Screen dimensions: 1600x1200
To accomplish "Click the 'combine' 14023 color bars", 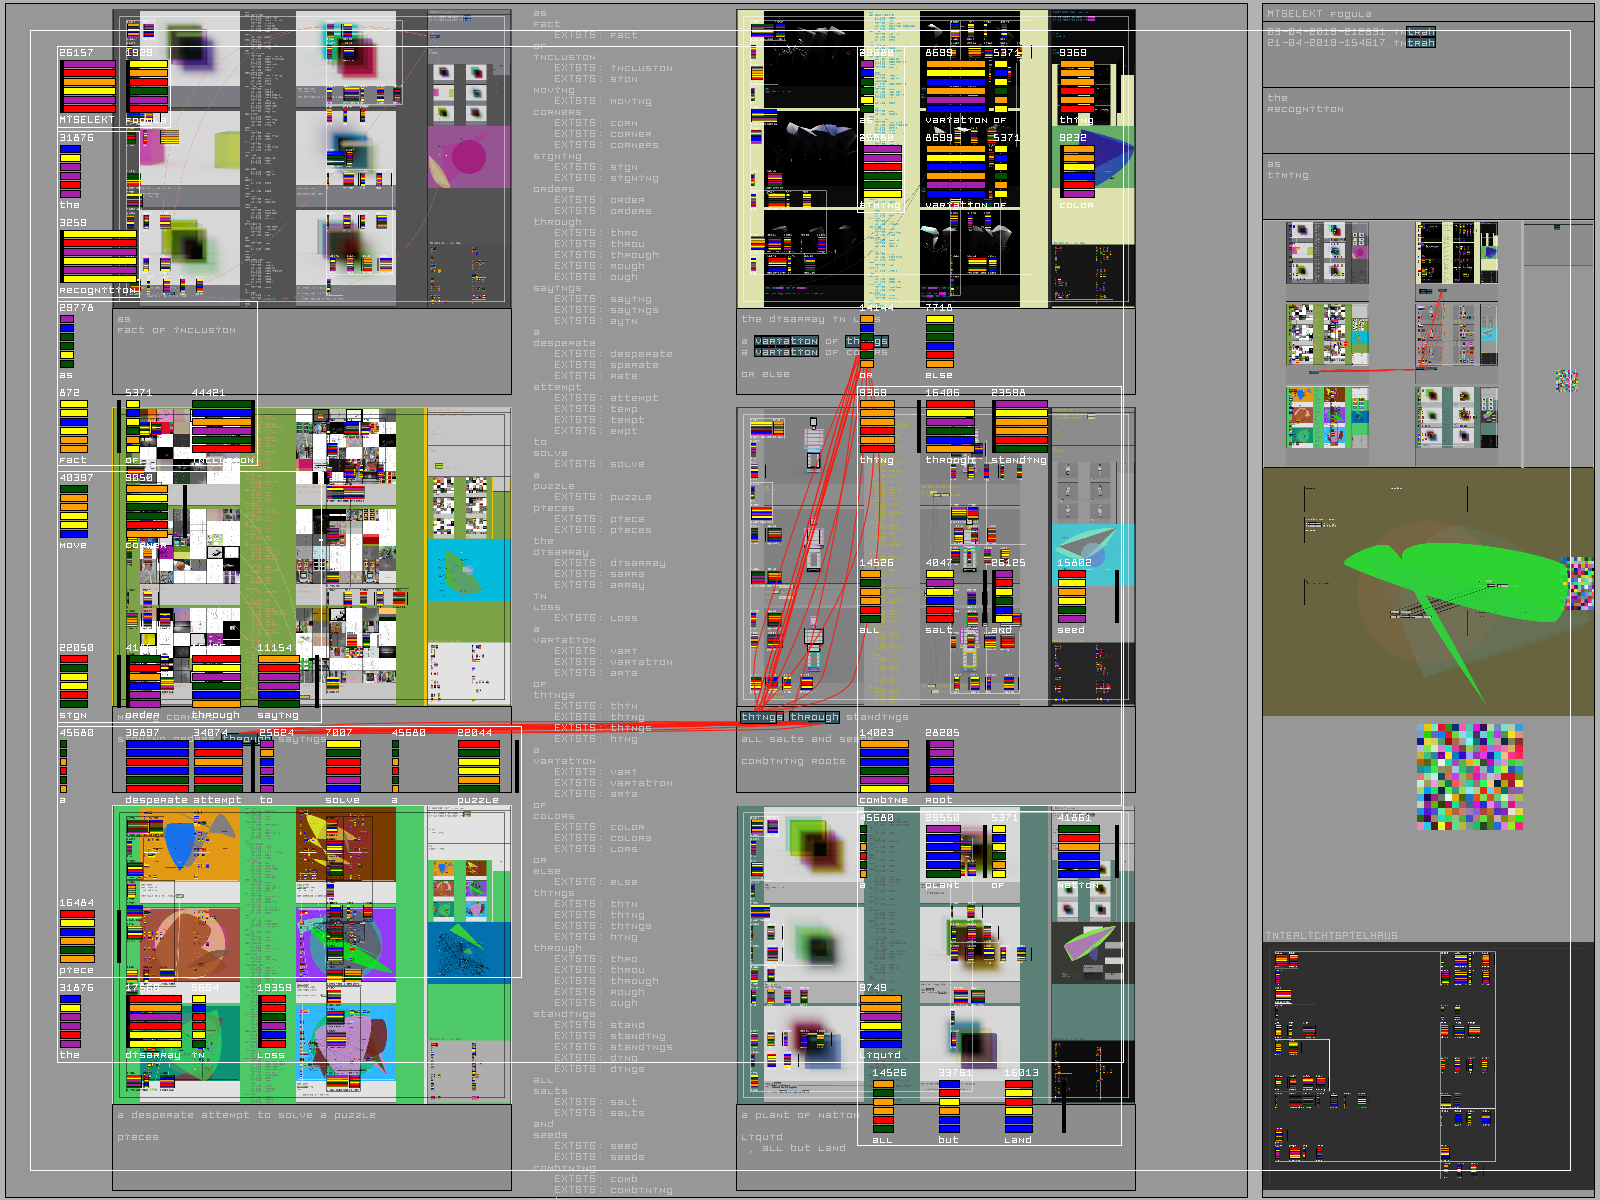I will [x=884, y=767].
